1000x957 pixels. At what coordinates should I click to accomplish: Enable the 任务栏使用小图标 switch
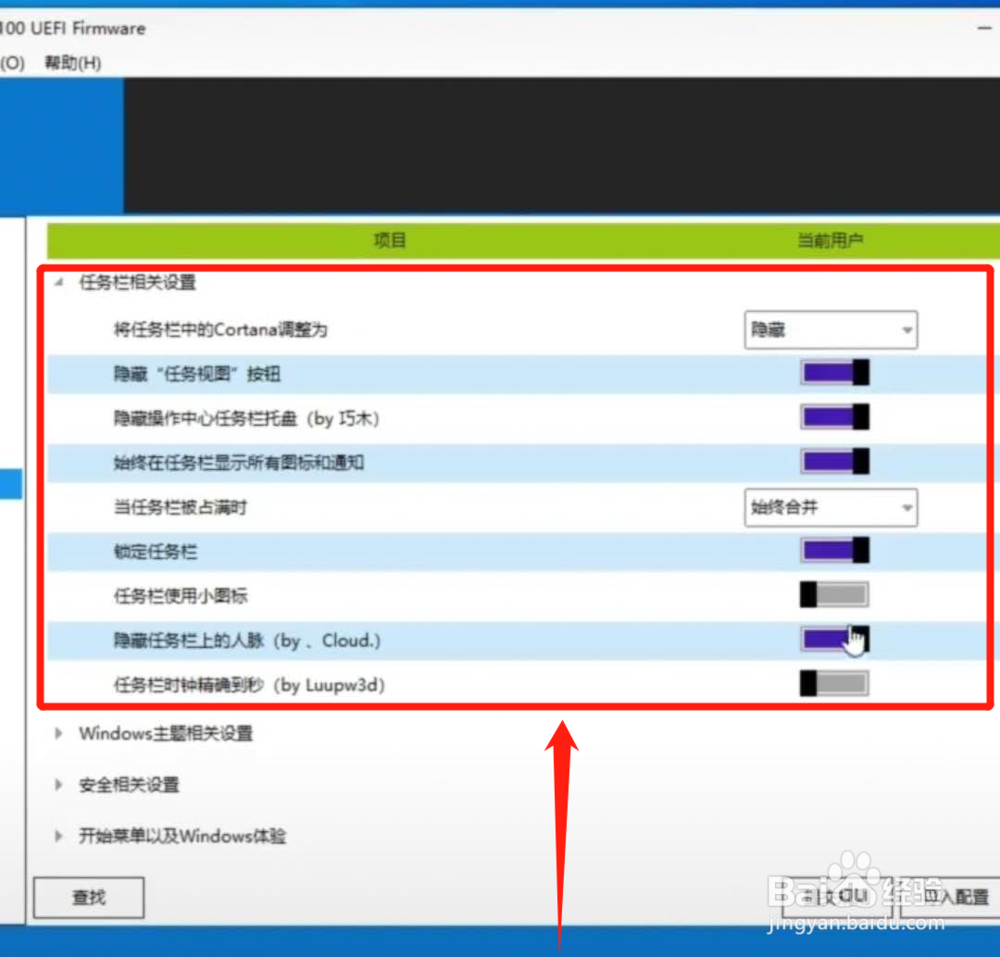click(835, 594)
